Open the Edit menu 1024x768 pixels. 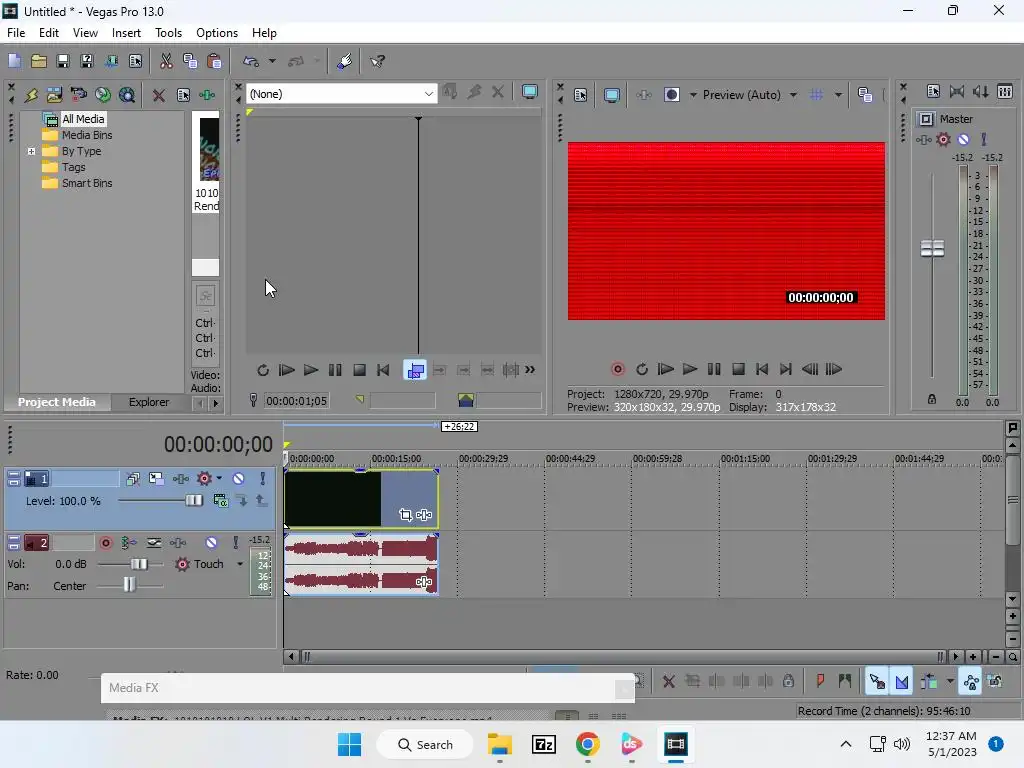click(48, 33)
